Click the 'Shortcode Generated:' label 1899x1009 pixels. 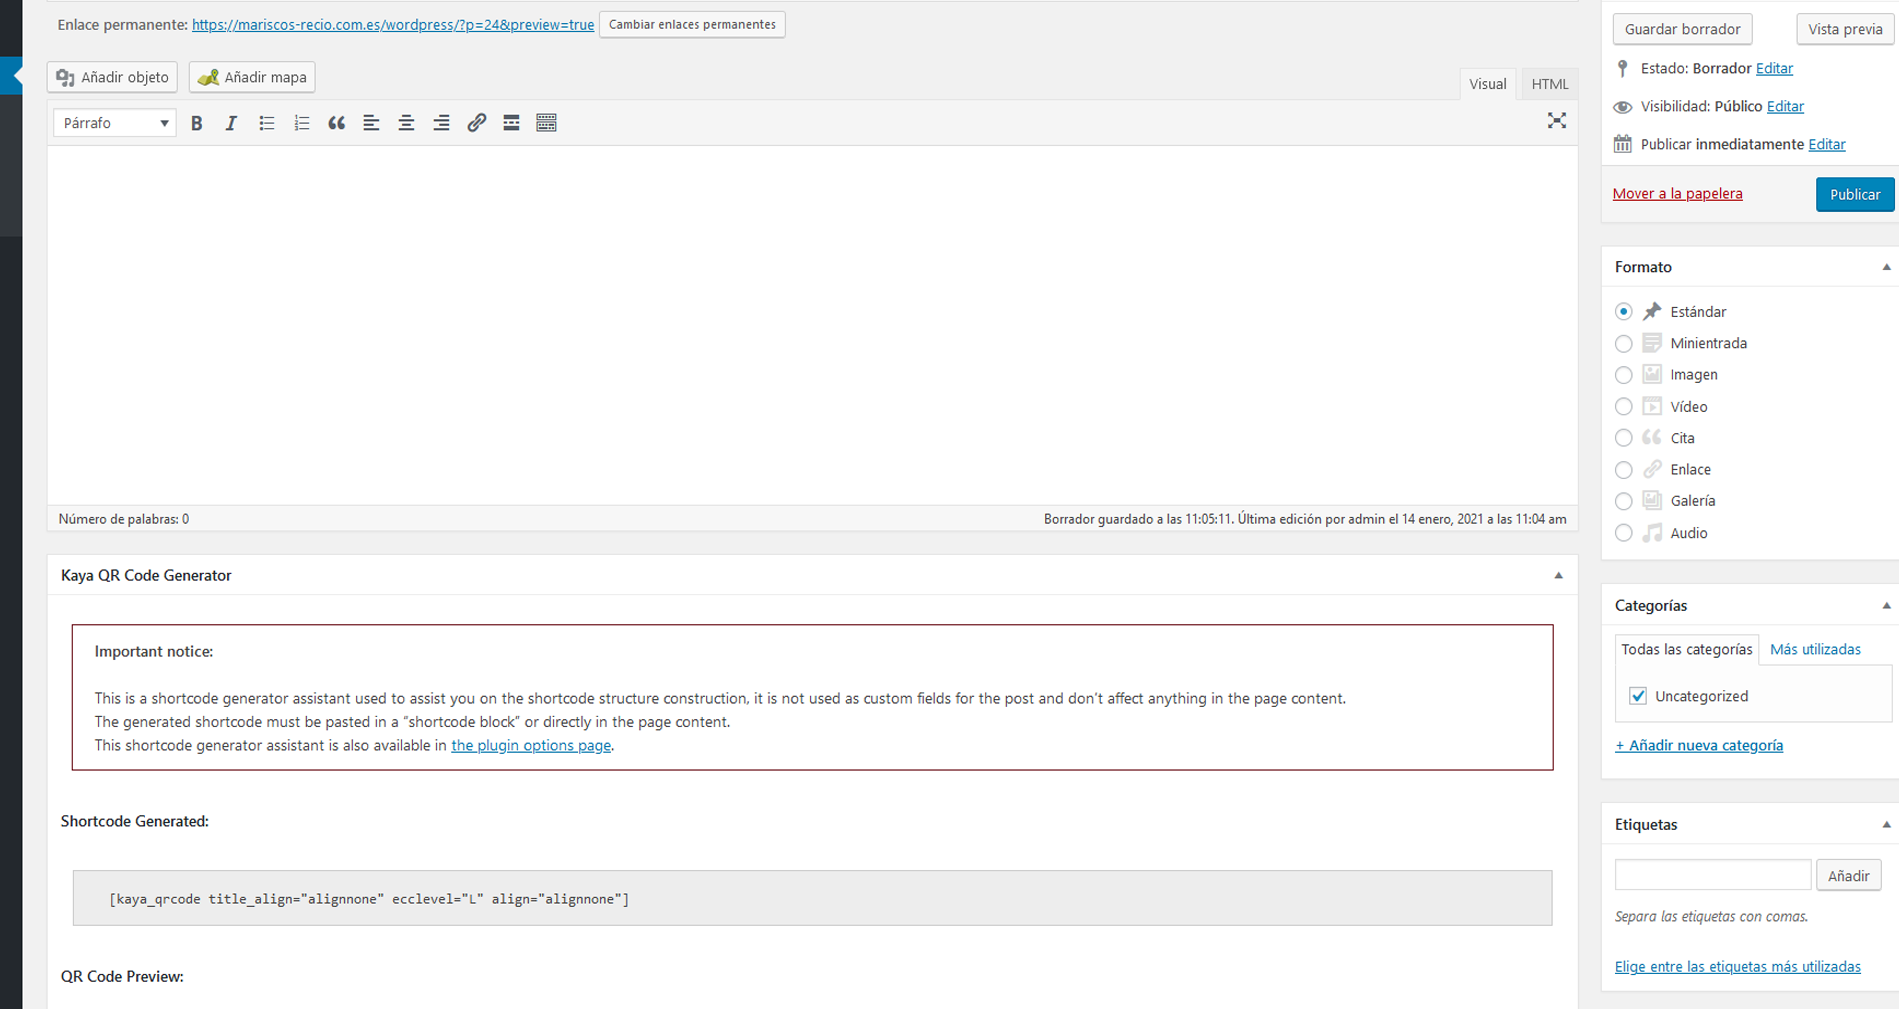coord(135,821)
